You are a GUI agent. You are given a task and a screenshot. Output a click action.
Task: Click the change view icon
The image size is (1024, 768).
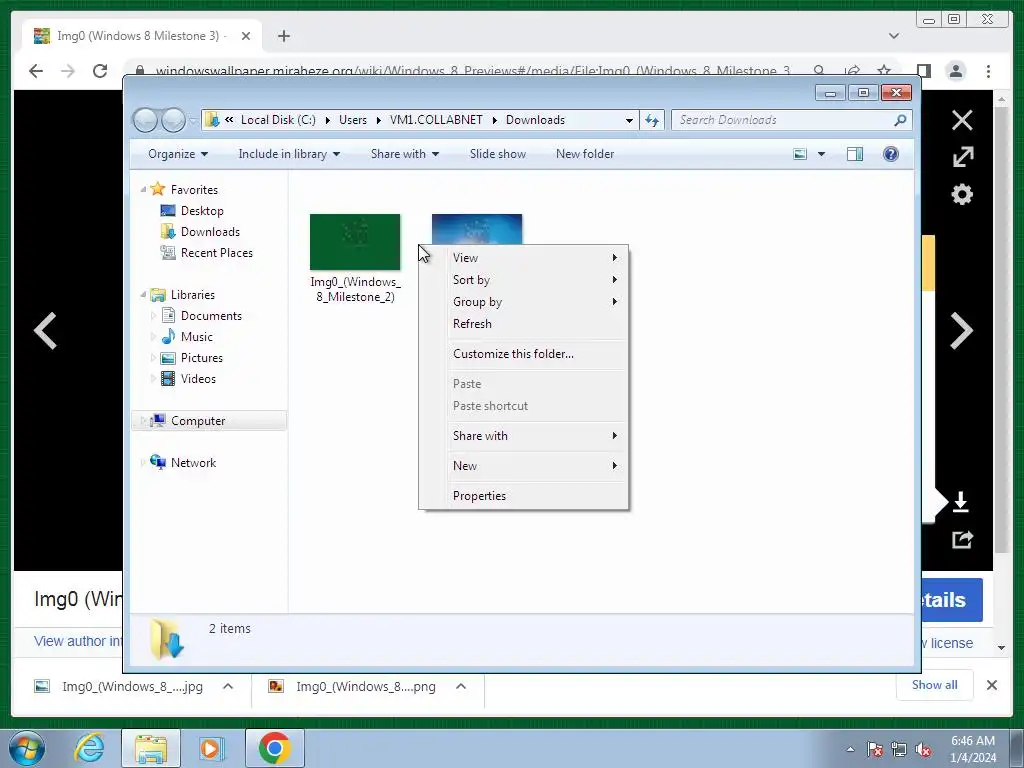click(800, 154)
